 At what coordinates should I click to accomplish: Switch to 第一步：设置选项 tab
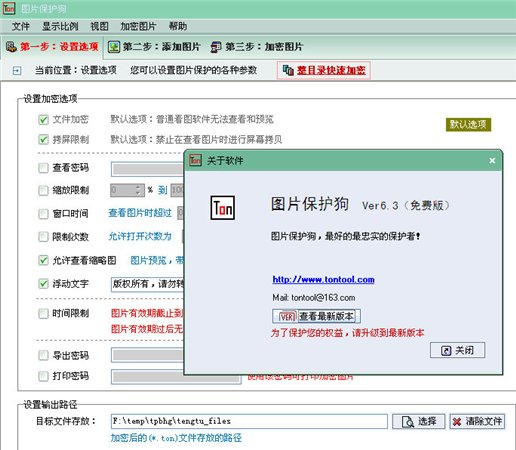click(52, 47)
